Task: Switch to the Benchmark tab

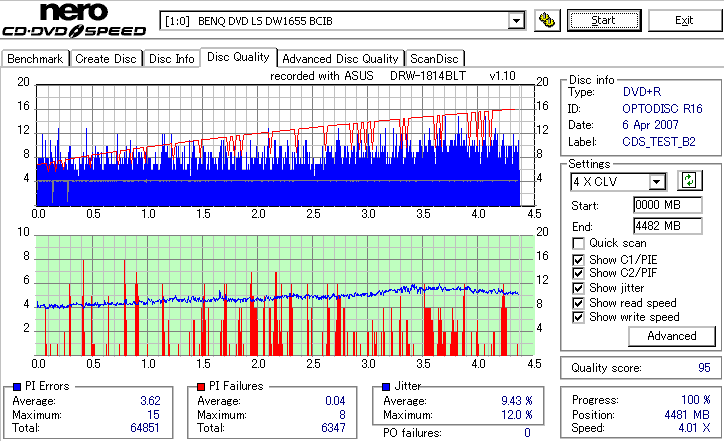Action: (35, 59)
